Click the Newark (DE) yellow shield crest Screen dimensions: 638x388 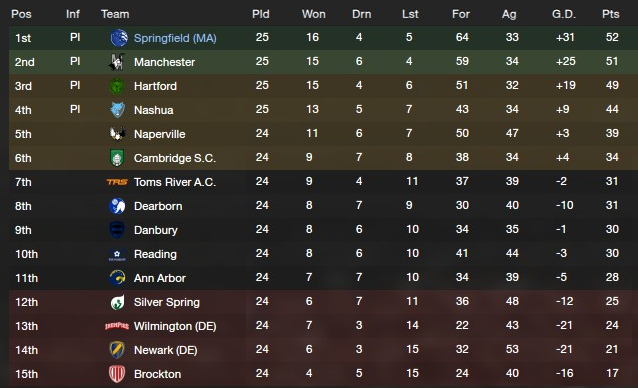click(117, 350)
